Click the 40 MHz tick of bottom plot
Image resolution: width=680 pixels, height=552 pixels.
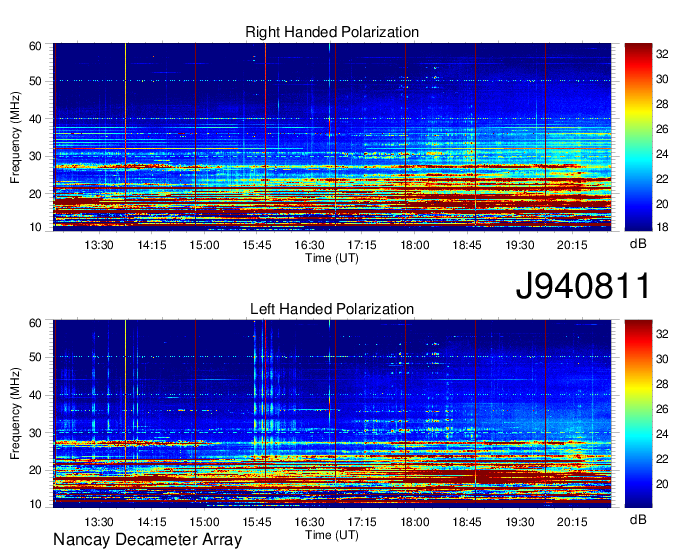pos(35,395)
